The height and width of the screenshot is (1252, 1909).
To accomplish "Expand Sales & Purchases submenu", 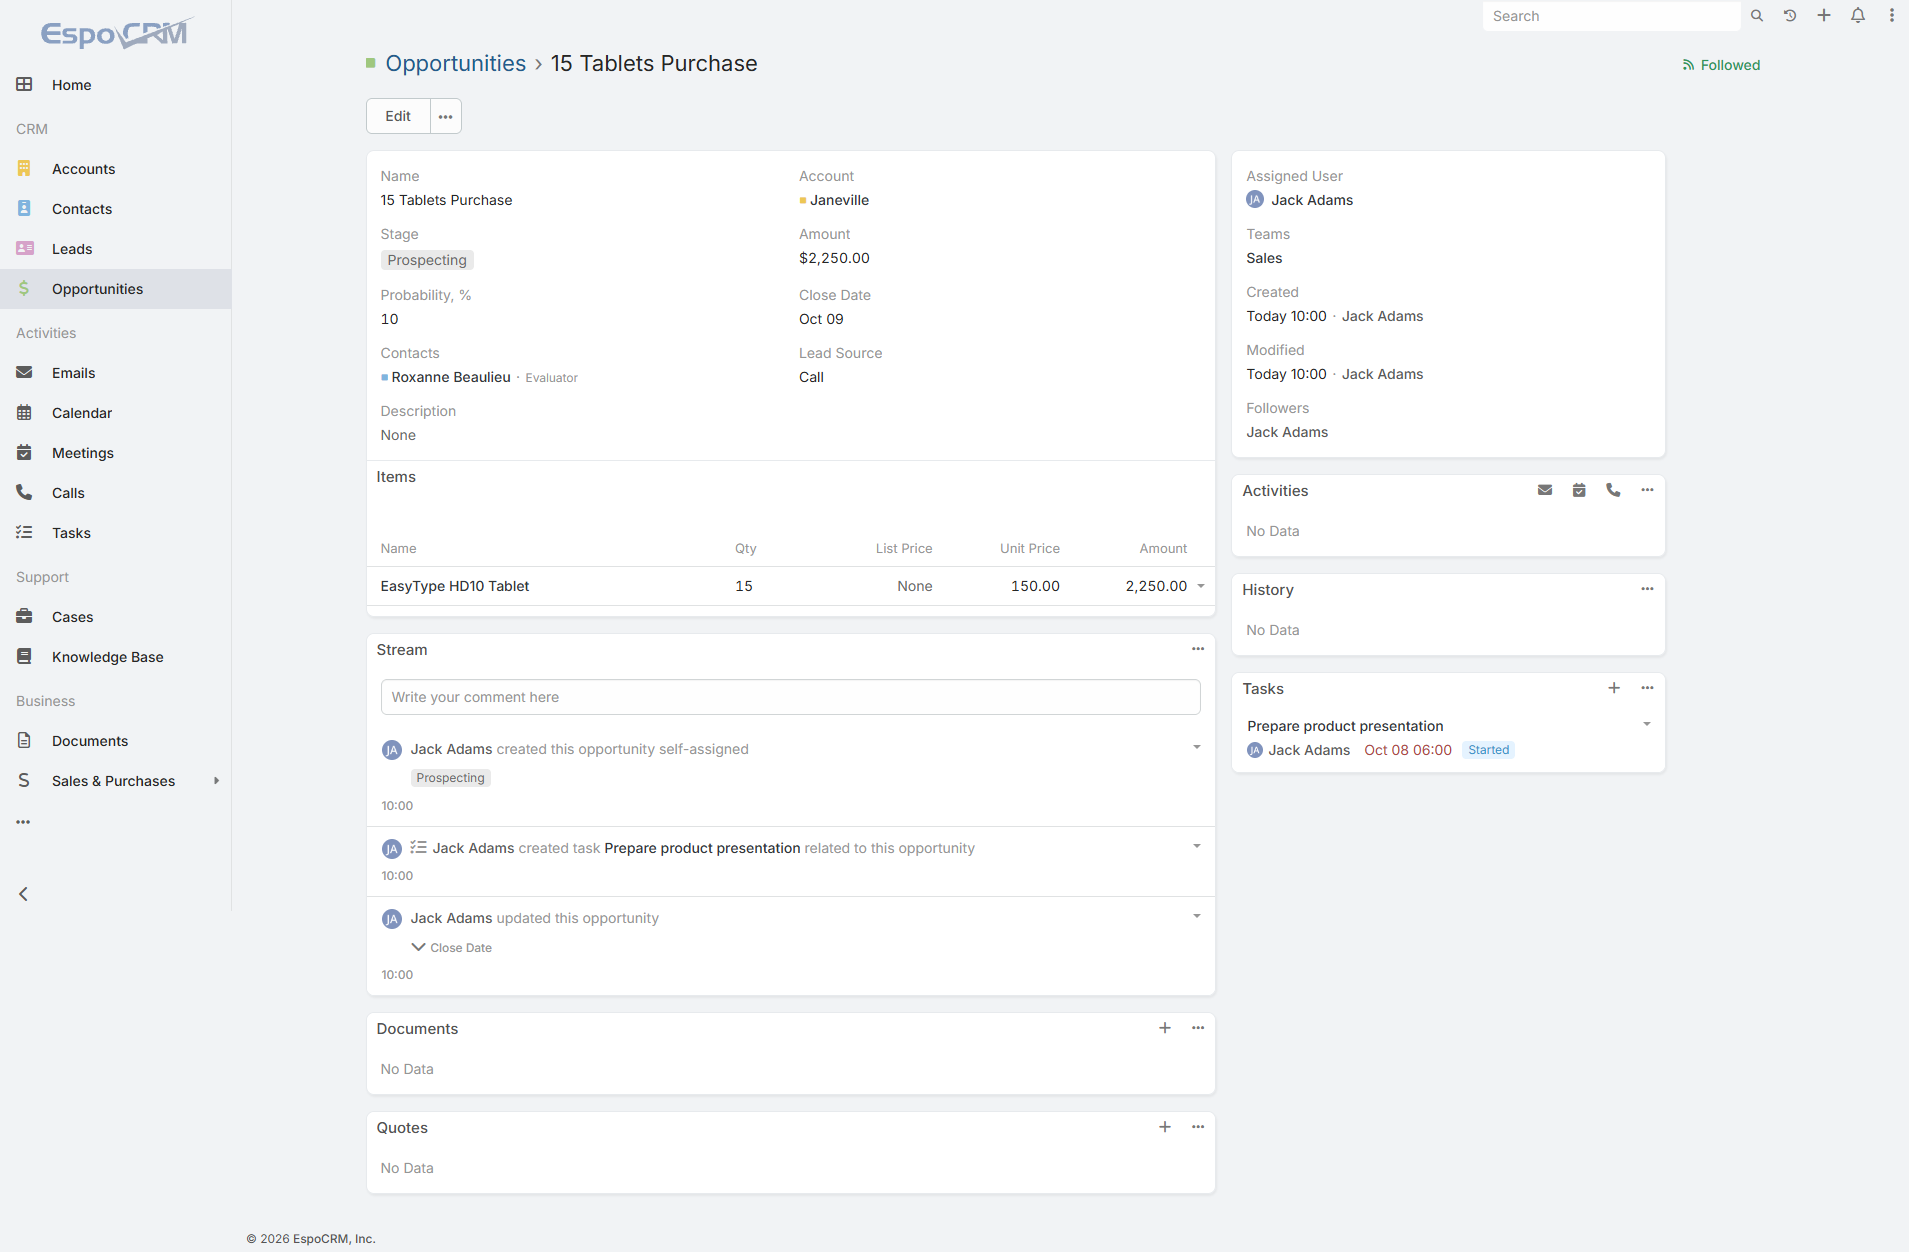I will (x=216, y=781).
